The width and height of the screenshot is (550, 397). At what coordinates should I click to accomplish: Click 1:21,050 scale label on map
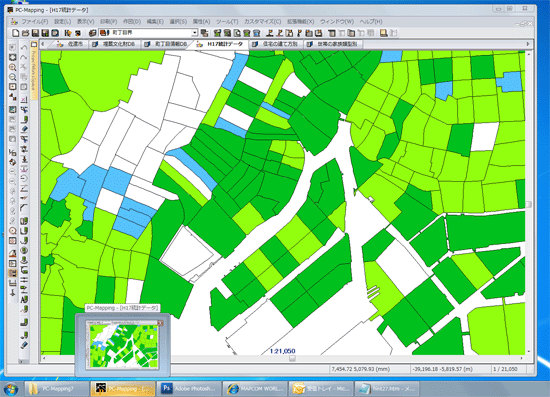282,351
